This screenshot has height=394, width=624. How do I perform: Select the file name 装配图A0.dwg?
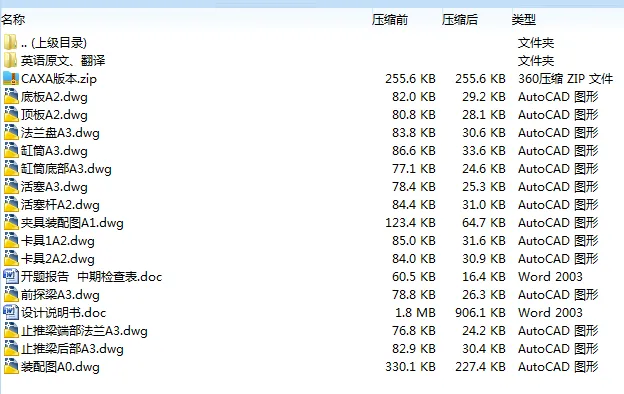point(60,367)
